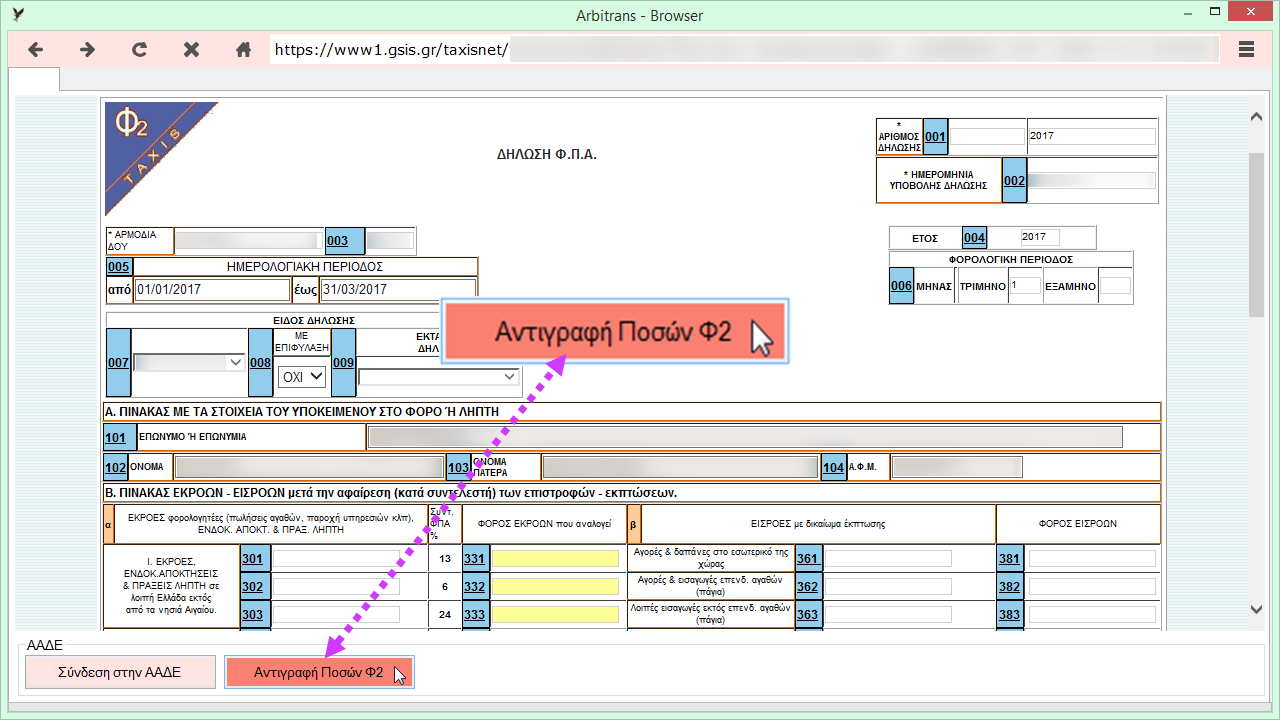
Task: Click the field code 102 link
Action: click(115, 467)
